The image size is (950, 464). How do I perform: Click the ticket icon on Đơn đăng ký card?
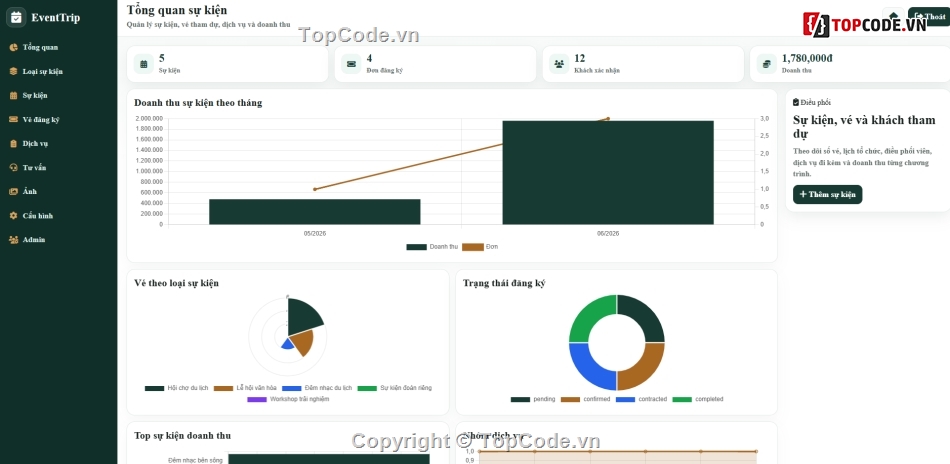pos(351,64)
